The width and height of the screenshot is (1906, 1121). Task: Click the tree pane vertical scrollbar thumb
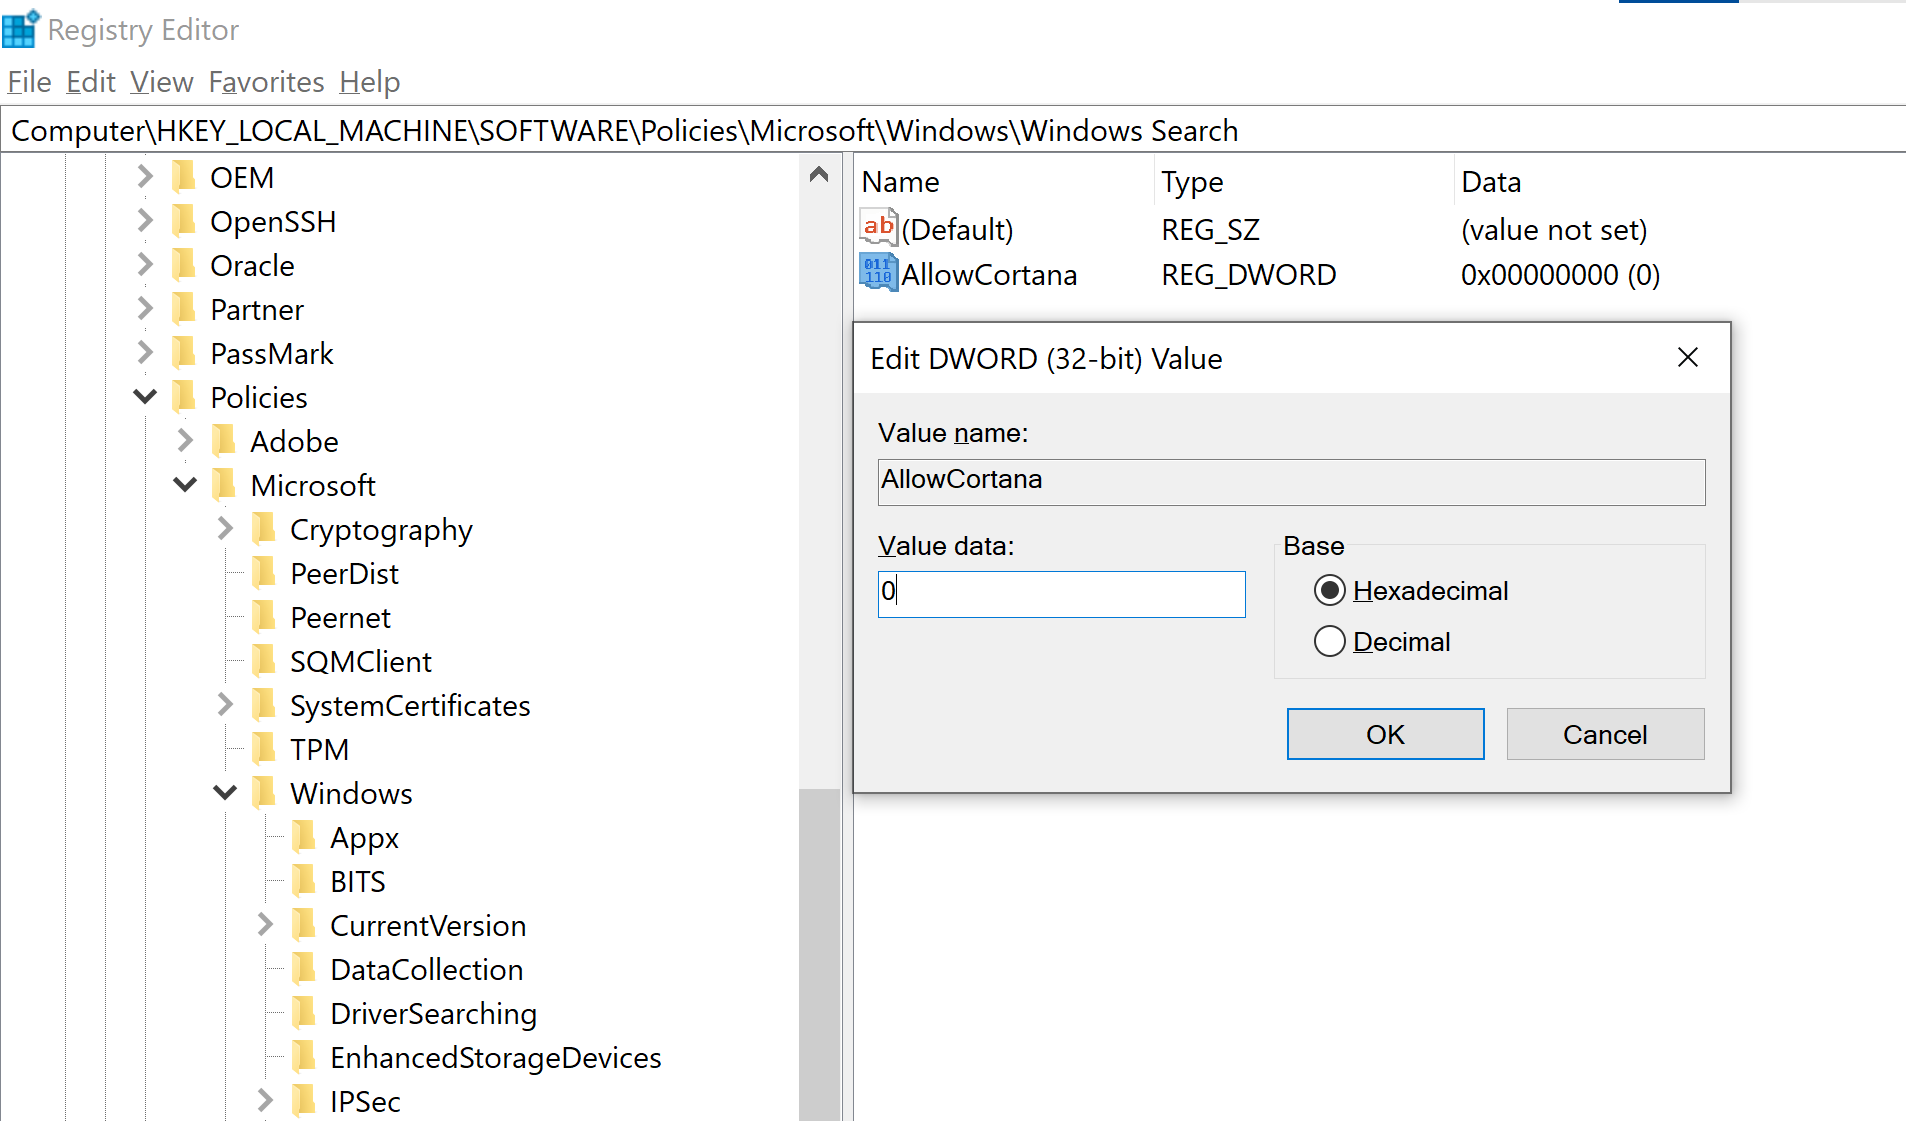click(x=819, y=950)
